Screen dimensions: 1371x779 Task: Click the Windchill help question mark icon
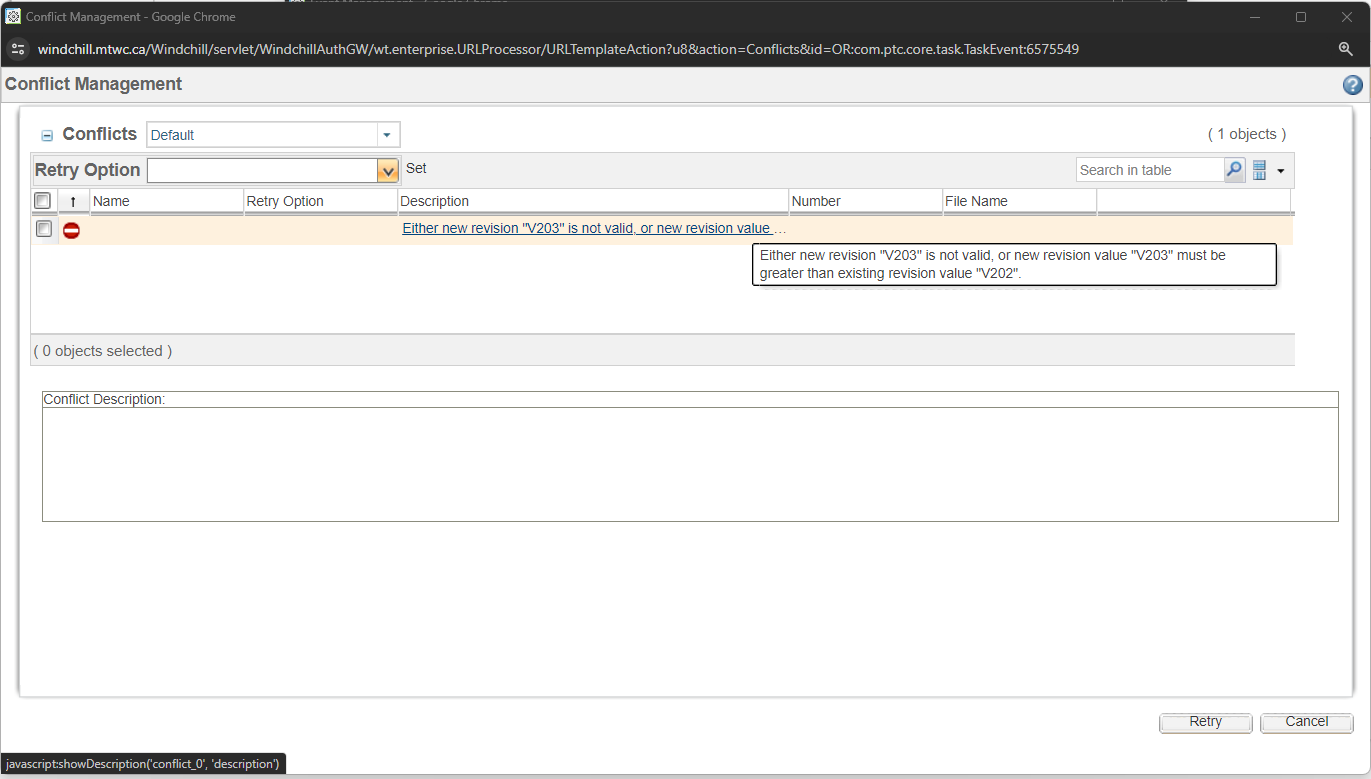pos(1353,85)
